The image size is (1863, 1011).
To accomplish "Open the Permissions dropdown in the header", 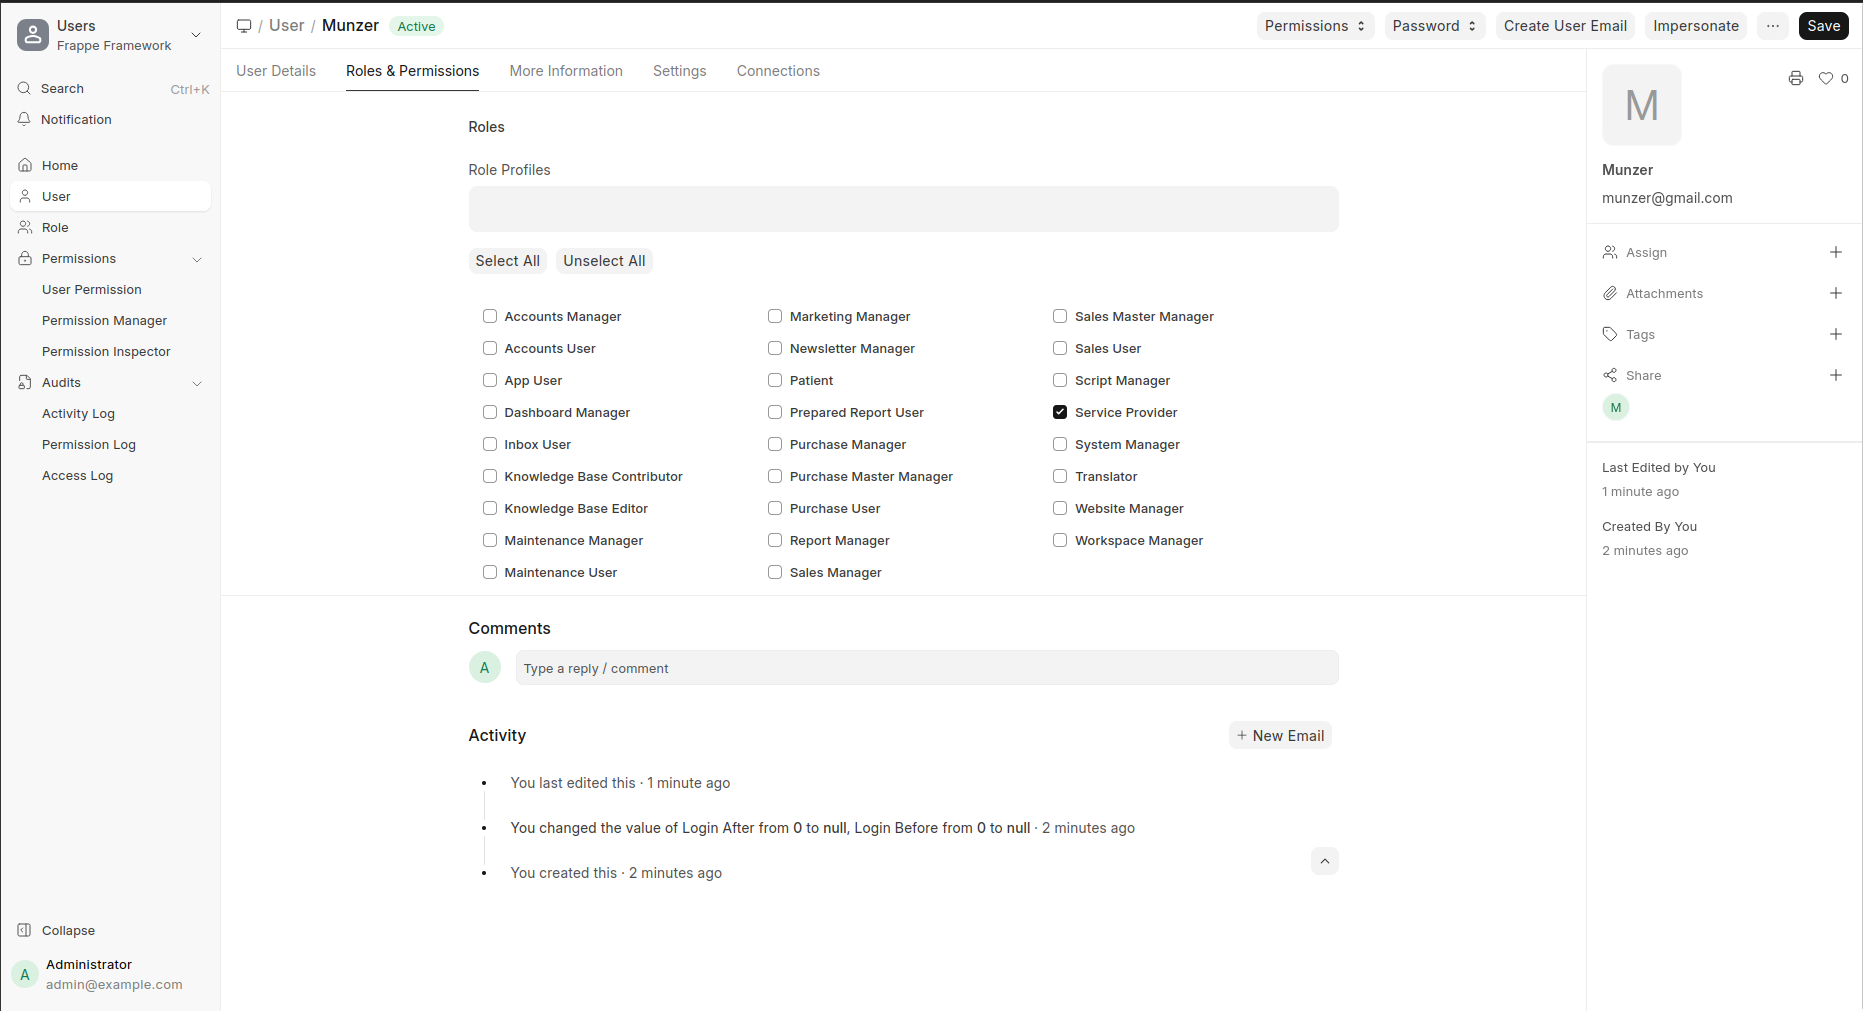I will coord(1314,26).
